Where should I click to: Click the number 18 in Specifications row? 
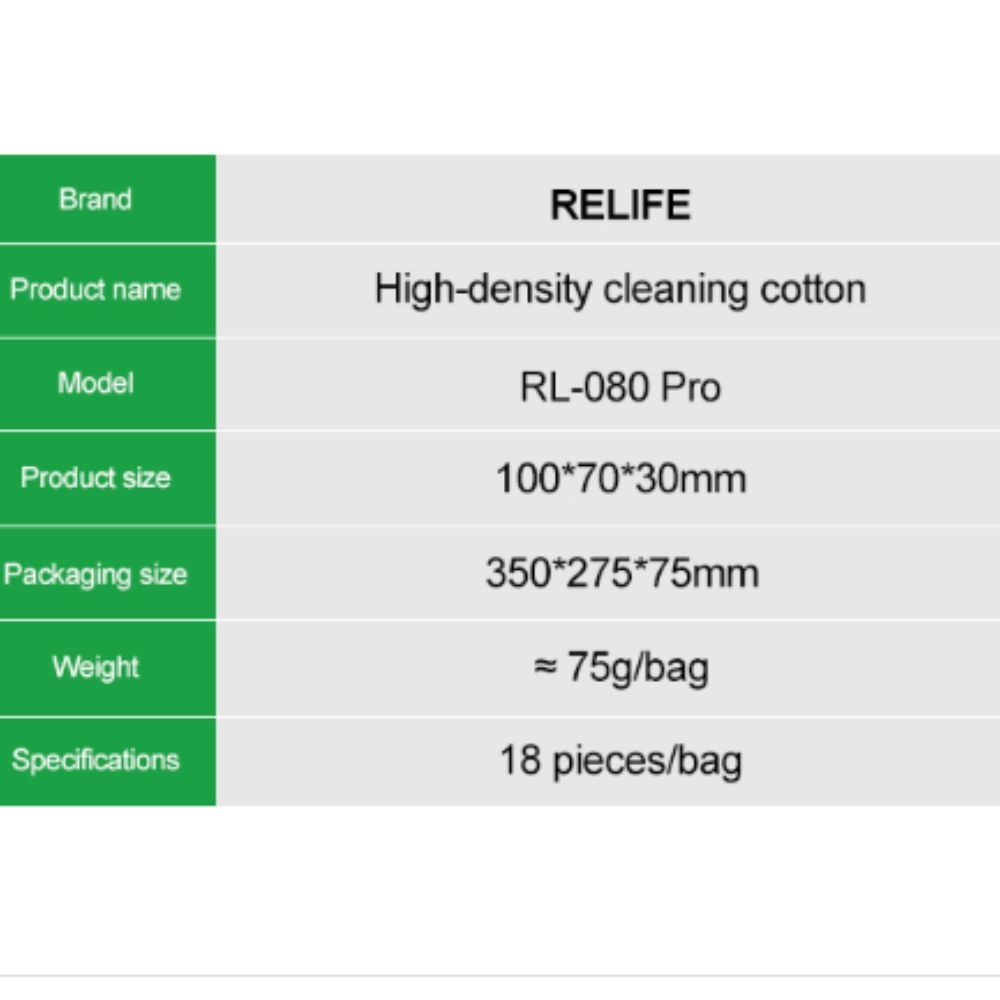[520, 760]
